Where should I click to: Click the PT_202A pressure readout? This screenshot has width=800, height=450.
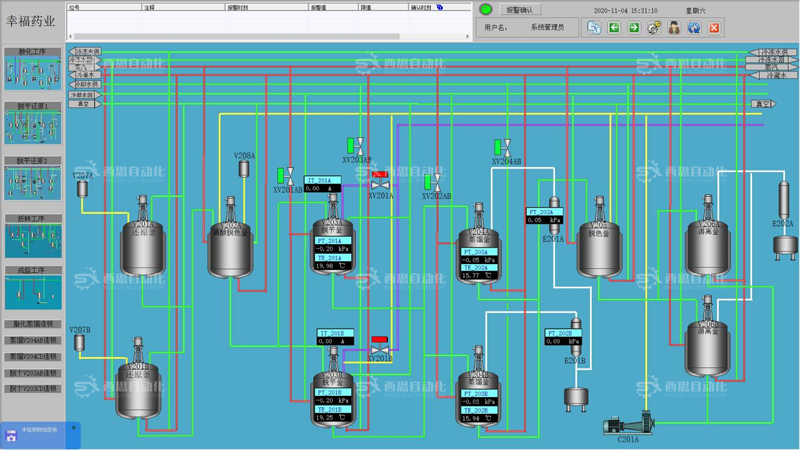(544, 215)
